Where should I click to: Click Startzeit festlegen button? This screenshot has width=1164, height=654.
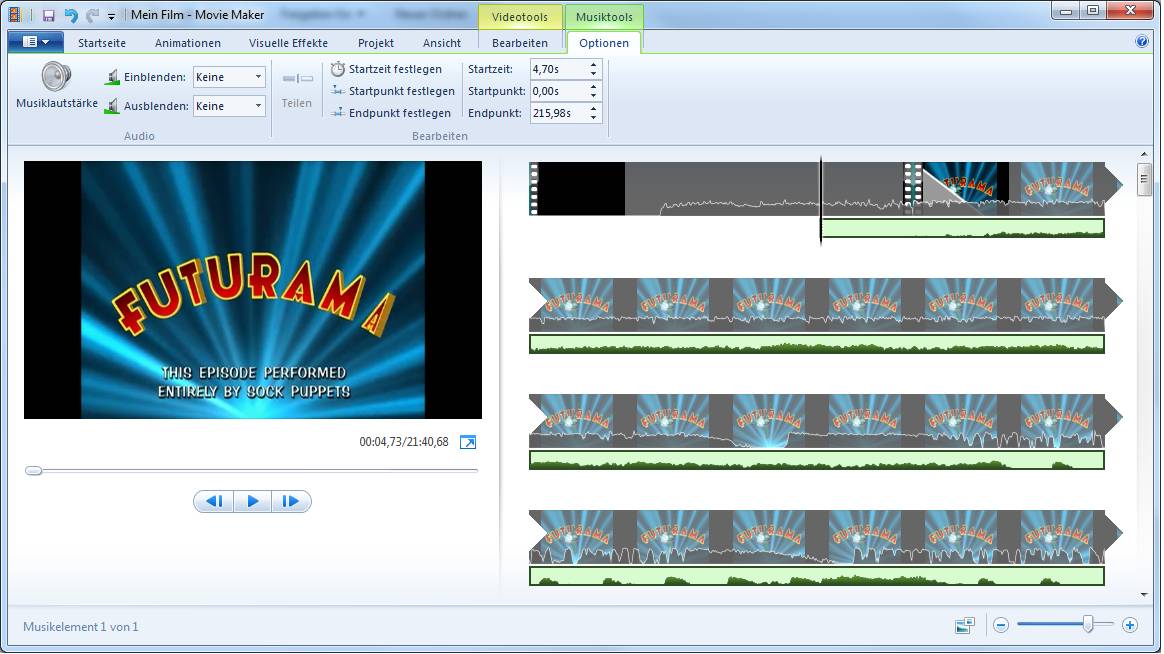[x=387, y=69]
